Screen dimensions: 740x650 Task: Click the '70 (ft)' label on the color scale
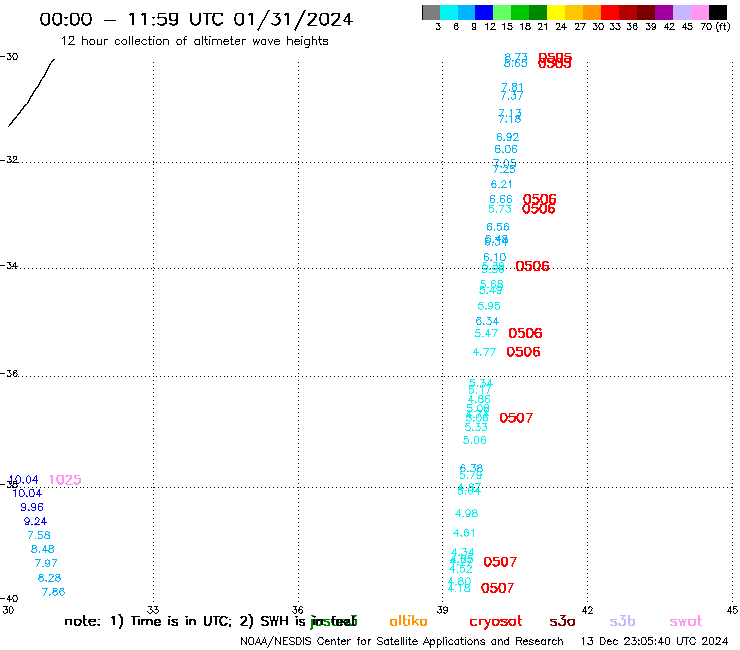pyautogui.click(x=715, y=26)
